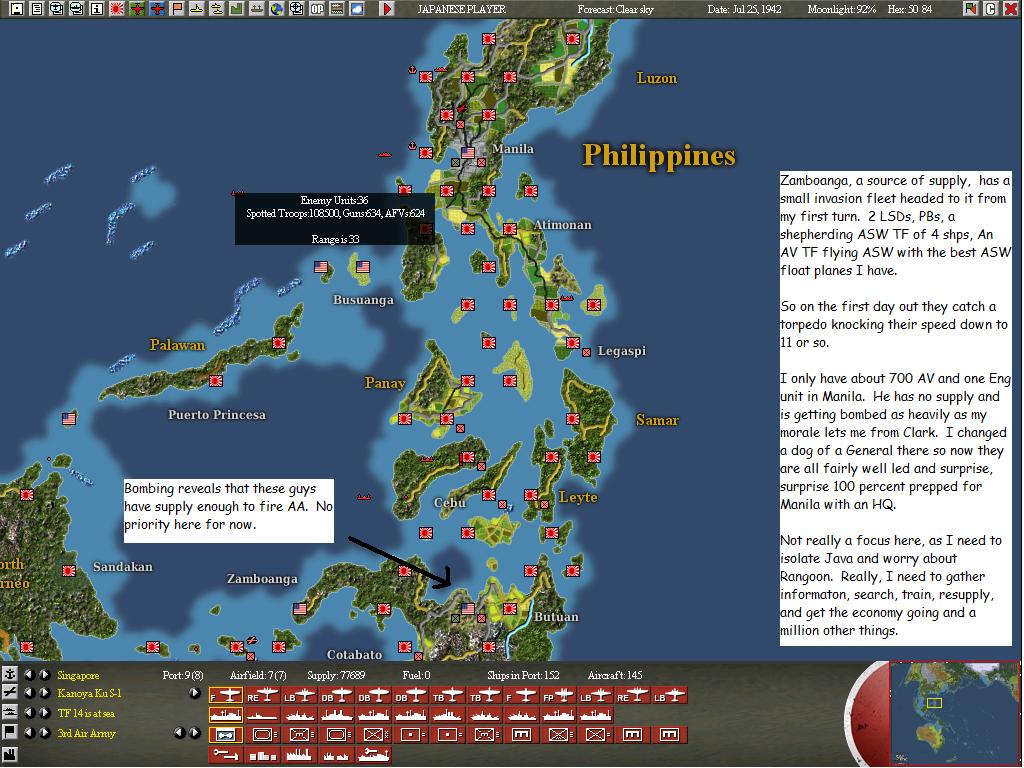
Task: Click the Singapore base name
Action: [x=78, y=675]
